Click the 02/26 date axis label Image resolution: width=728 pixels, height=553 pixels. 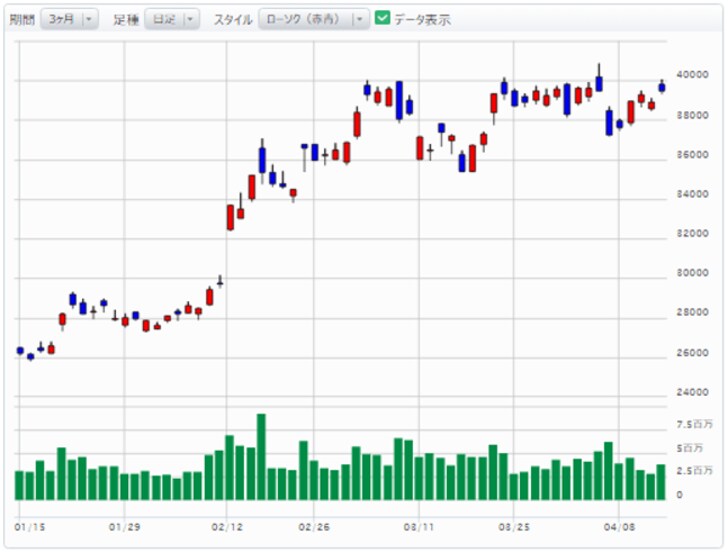(314, 525)
